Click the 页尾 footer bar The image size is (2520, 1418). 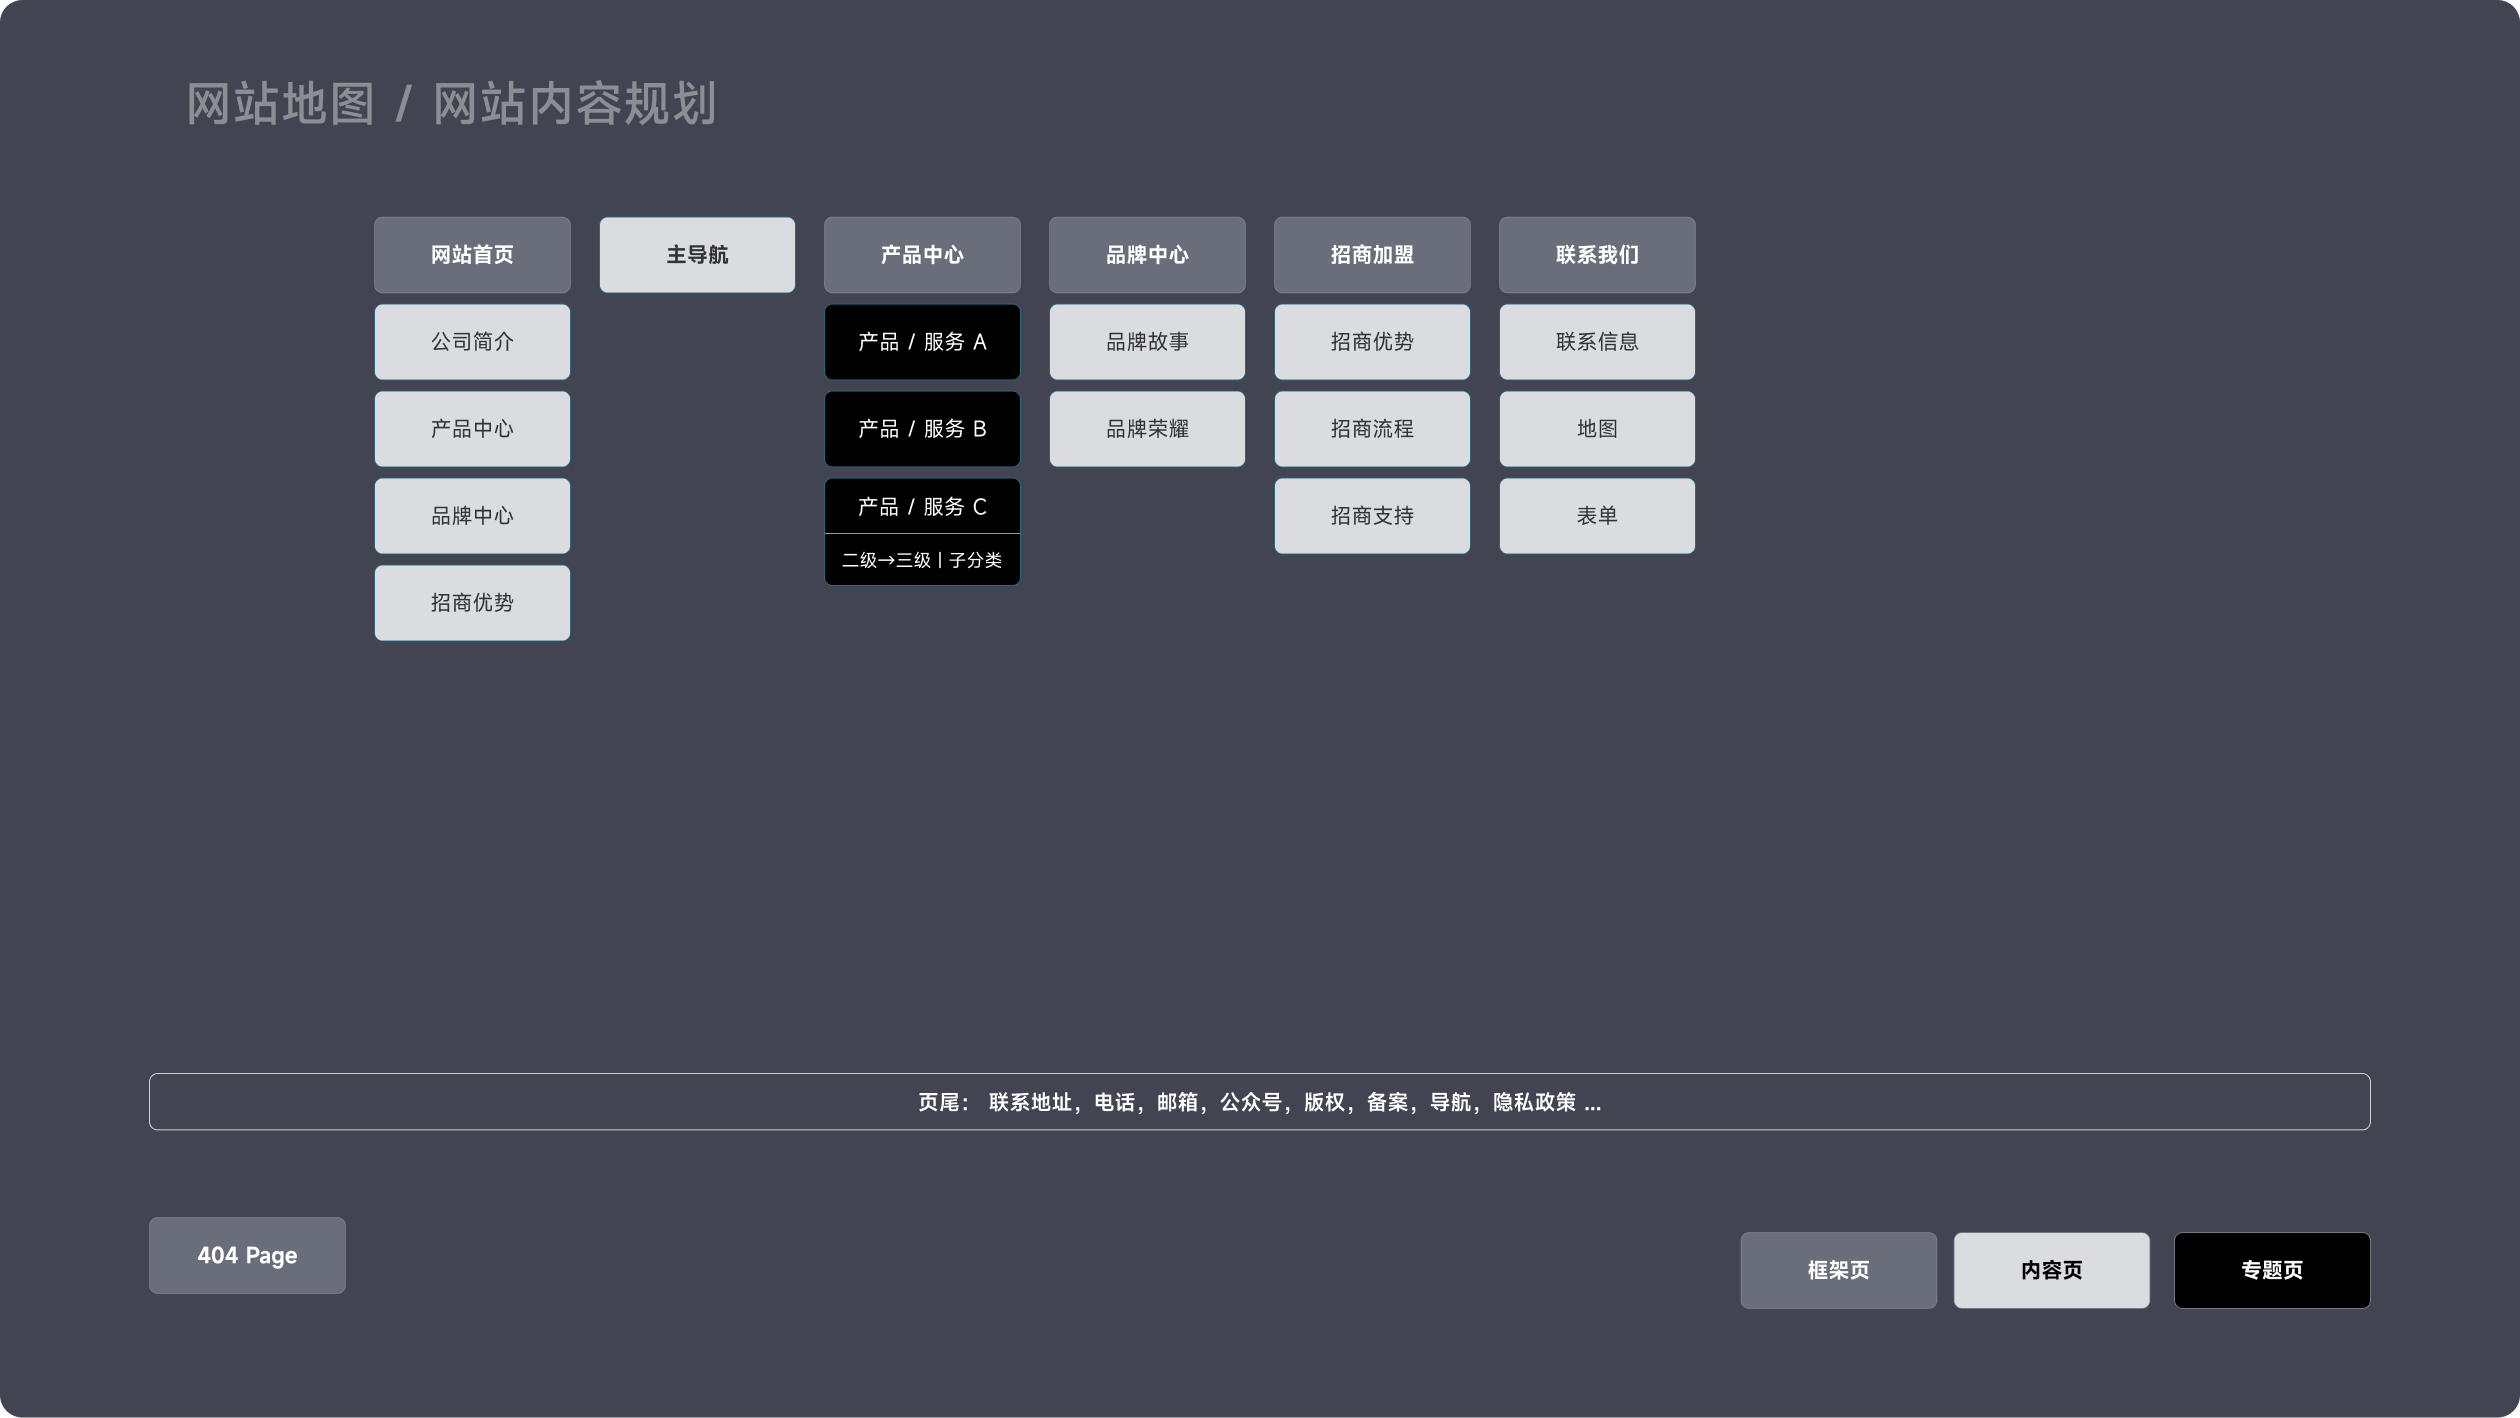[x=1259, y=1102]
